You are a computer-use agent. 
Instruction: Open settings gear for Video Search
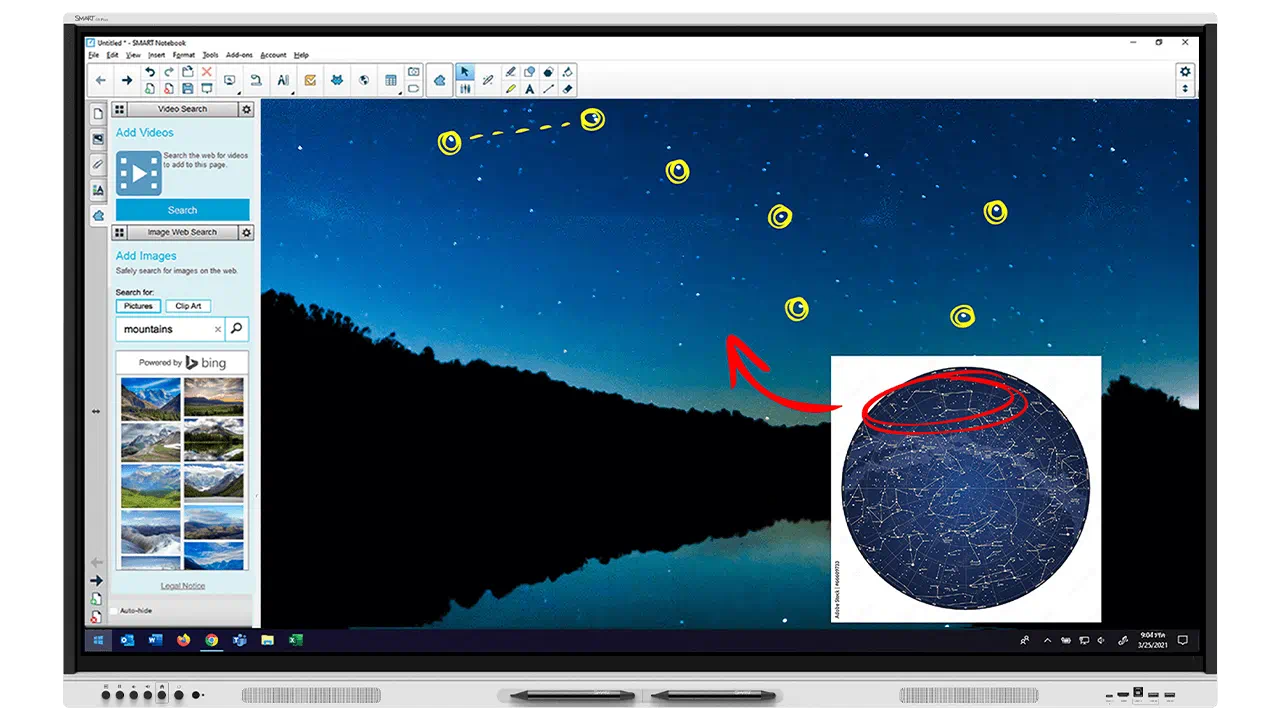(x=247, y=109)
